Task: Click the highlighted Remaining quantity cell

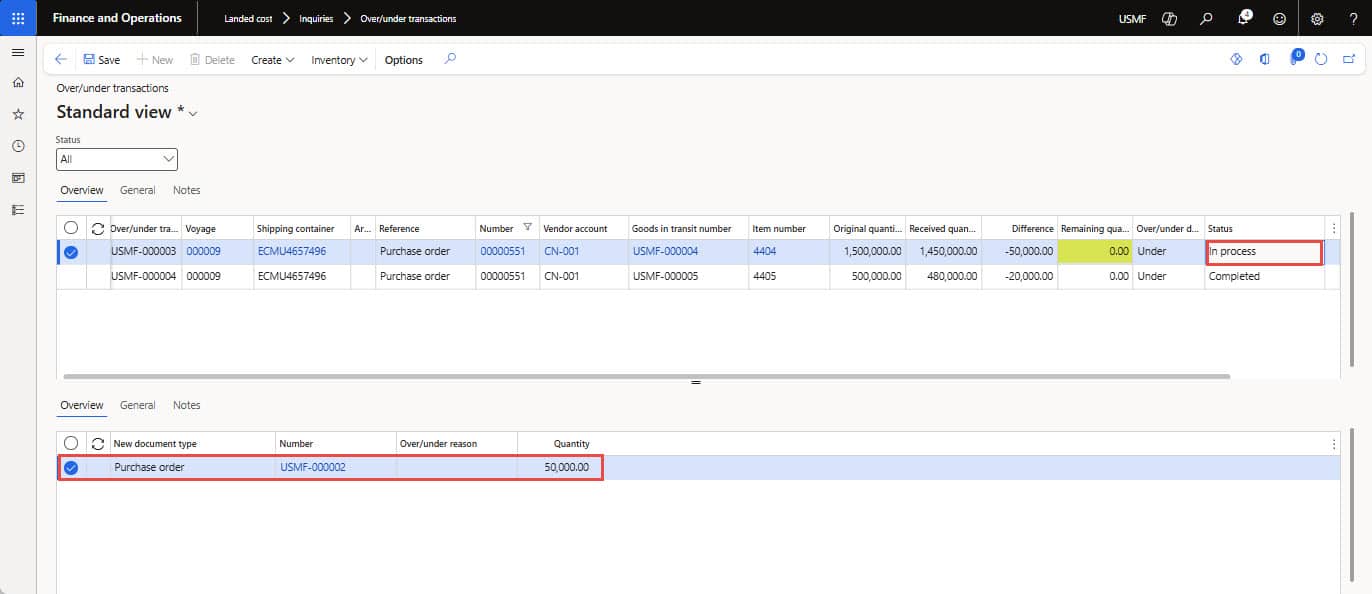Action: pos(1095,252)
